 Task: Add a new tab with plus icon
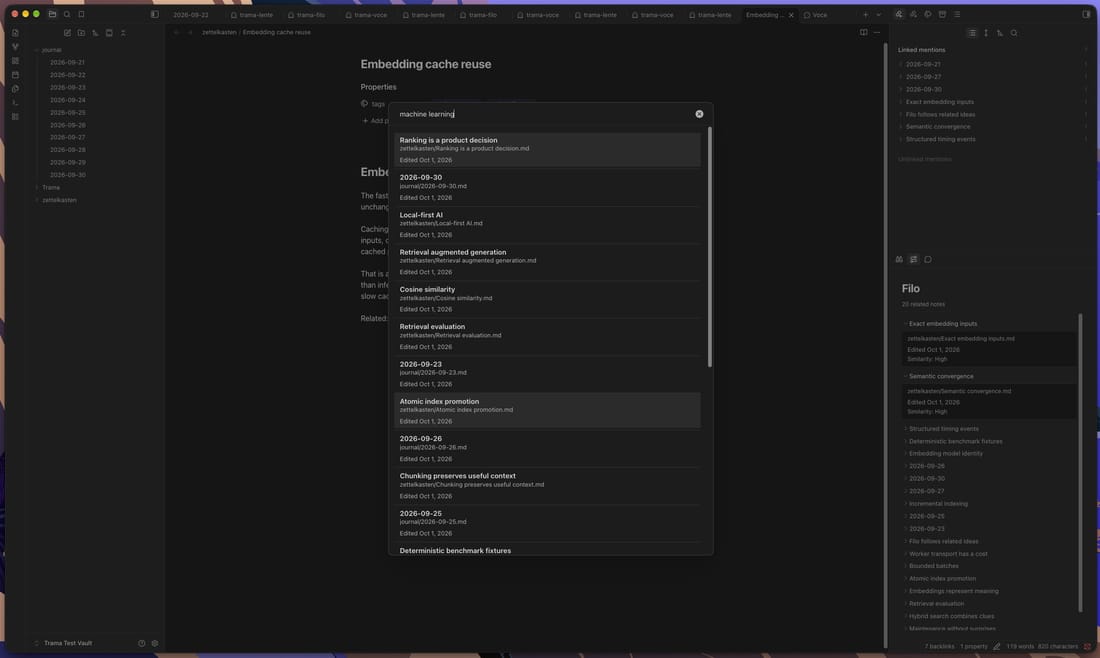pyautogui.click(x=865, y=15)
